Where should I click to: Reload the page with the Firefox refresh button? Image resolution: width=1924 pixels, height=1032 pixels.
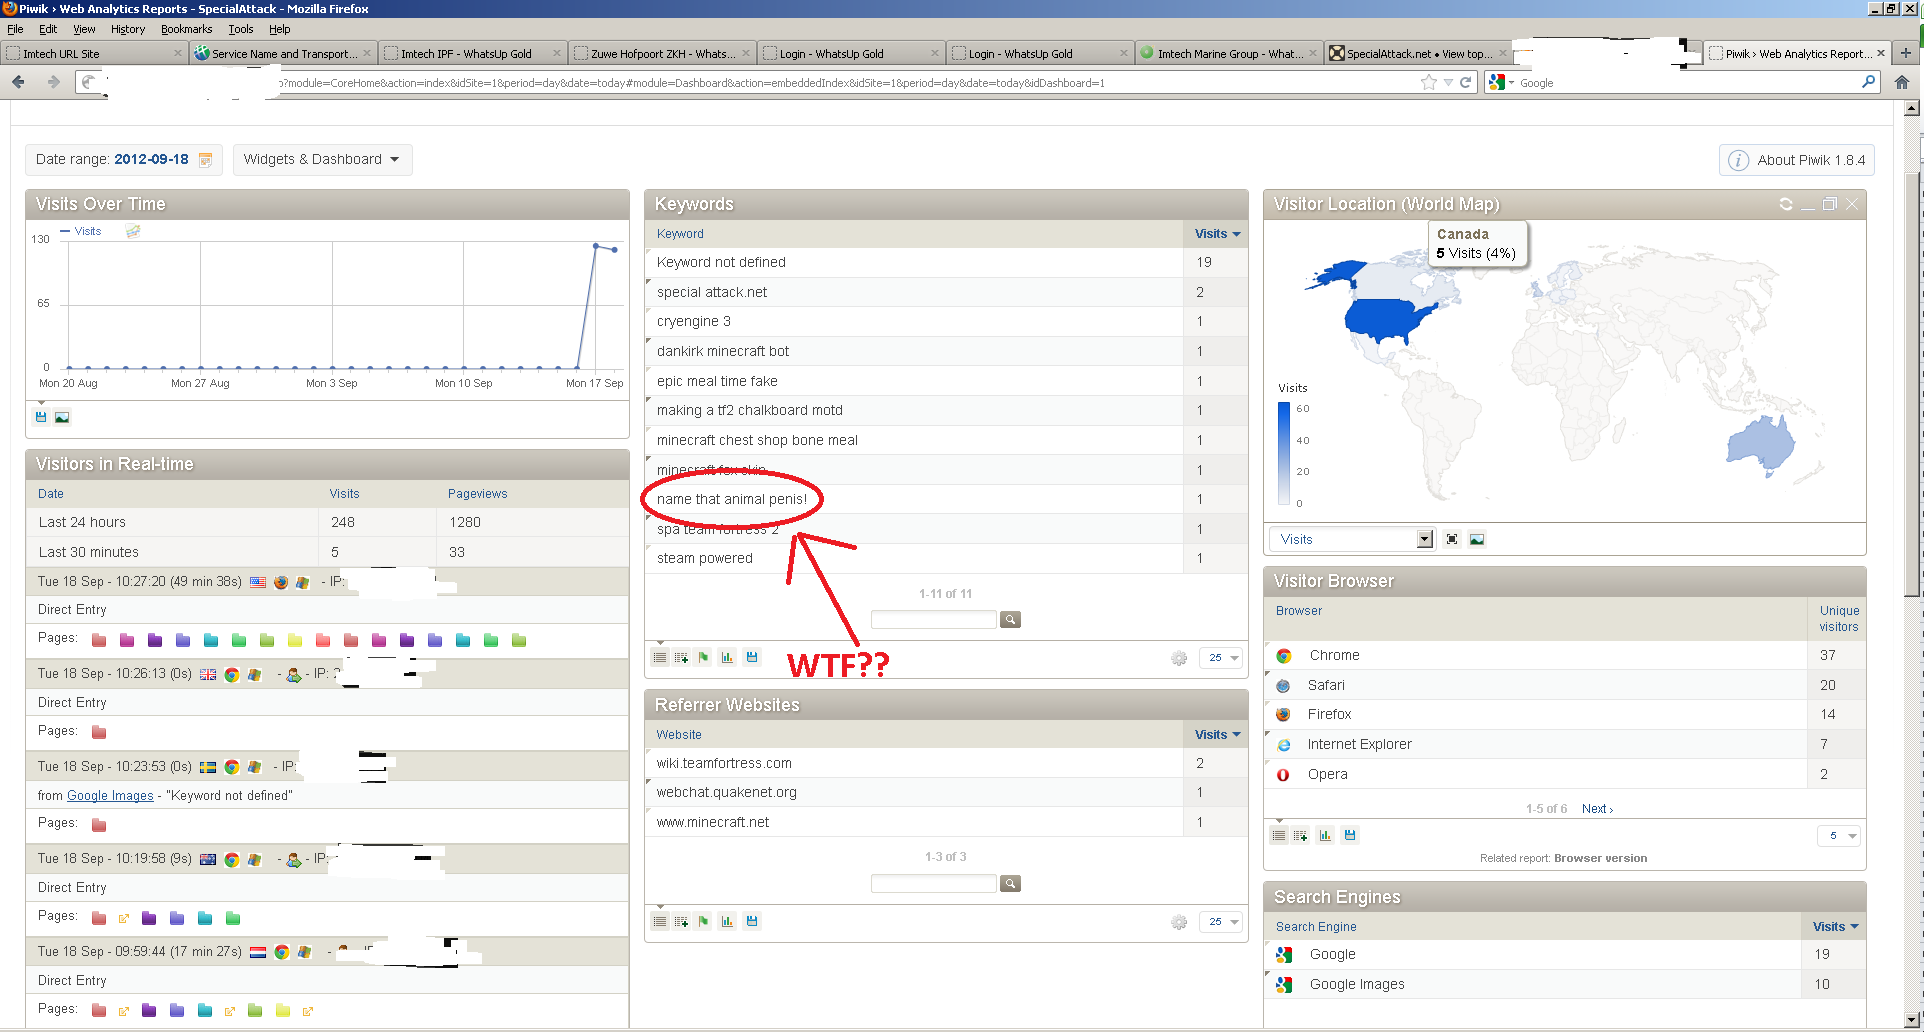(x=1465, y=82)
